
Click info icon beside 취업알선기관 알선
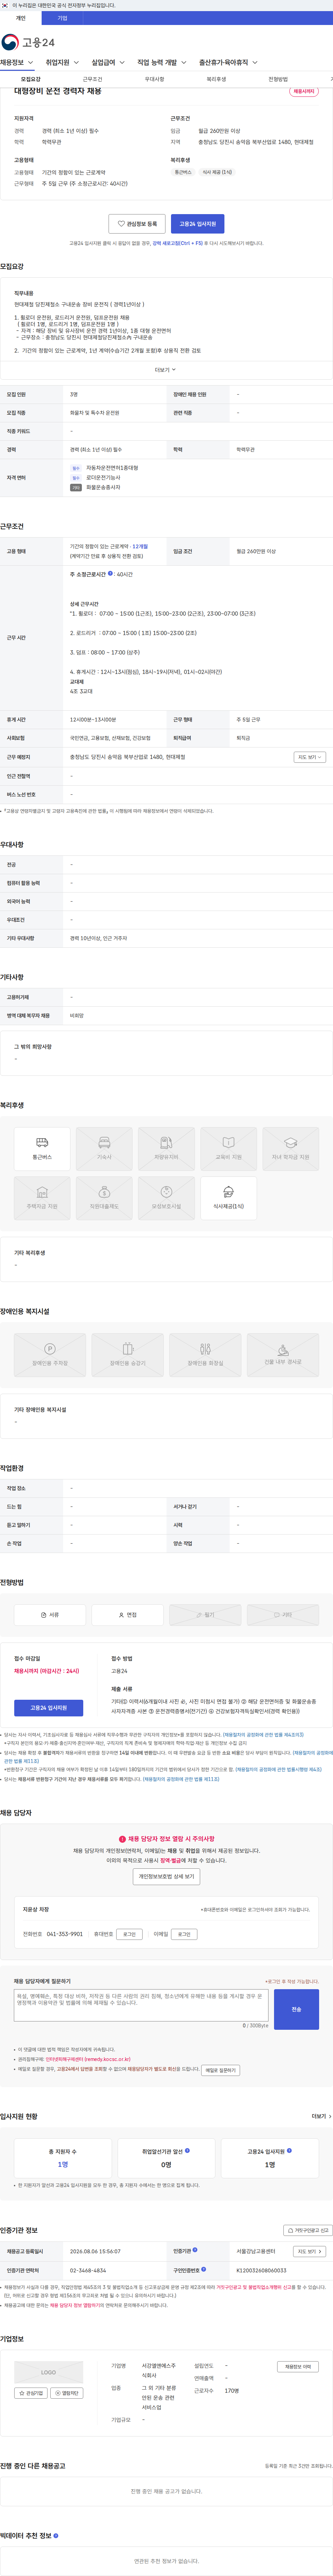point(187,2149)
